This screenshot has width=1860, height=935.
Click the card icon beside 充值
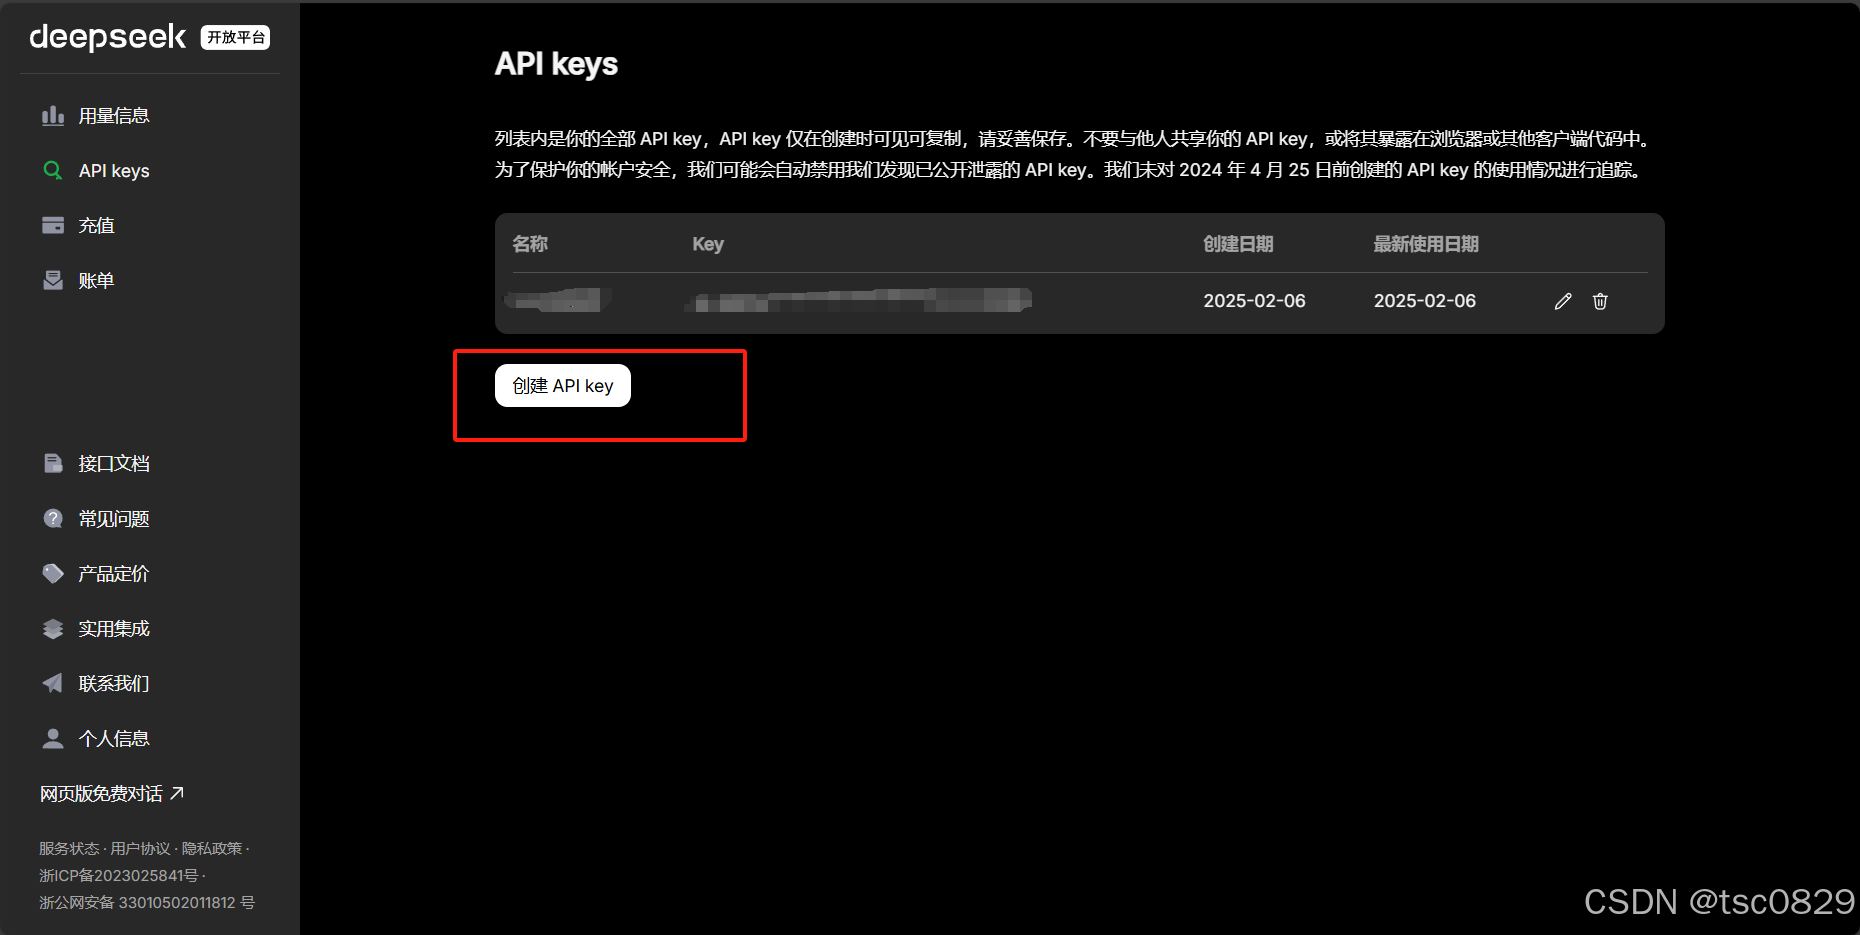click(x=53, y=225)
